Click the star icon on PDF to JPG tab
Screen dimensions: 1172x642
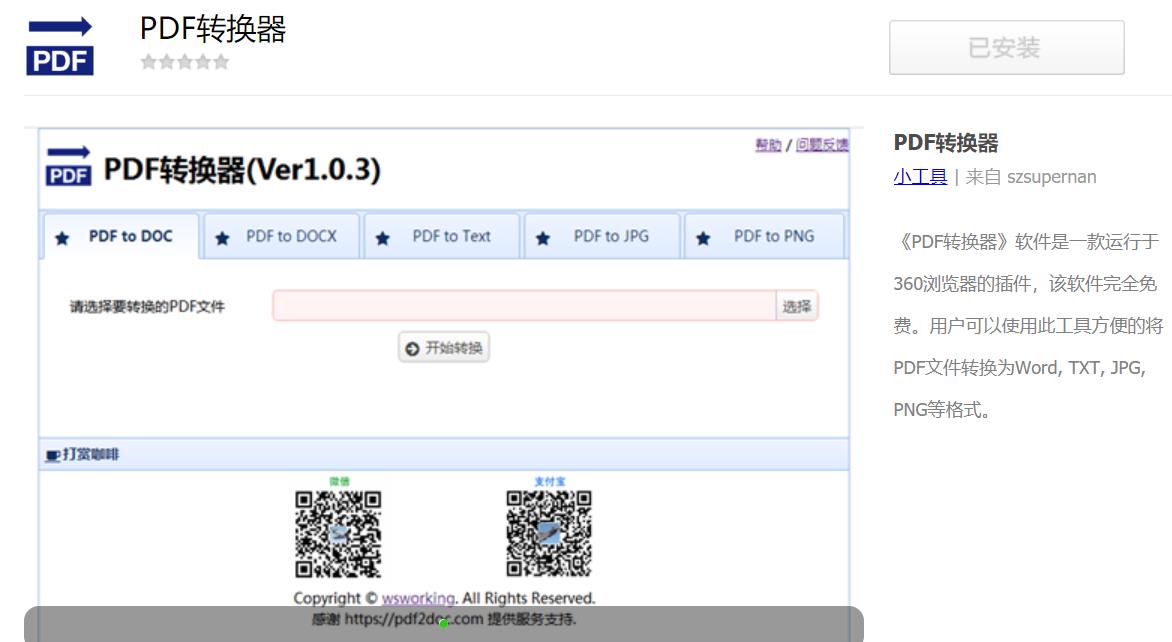click(x=543, y=238)
